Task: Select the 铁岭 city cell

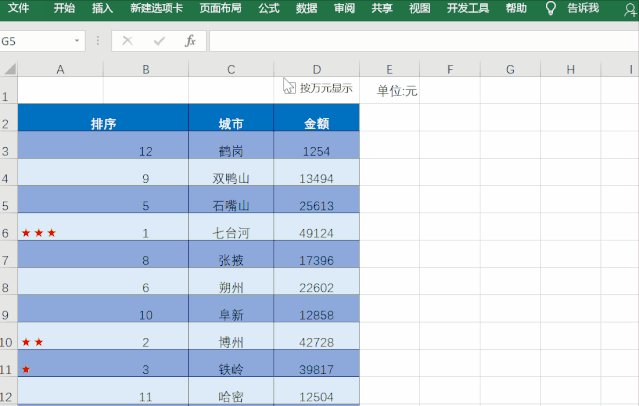Action: 231,363
